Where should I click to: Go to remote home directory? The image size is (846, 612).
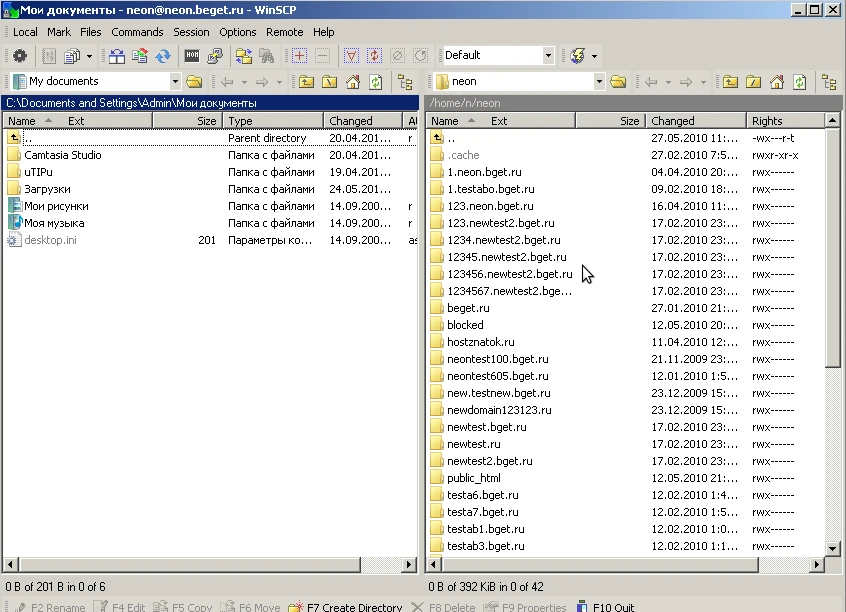pos(776,82)
